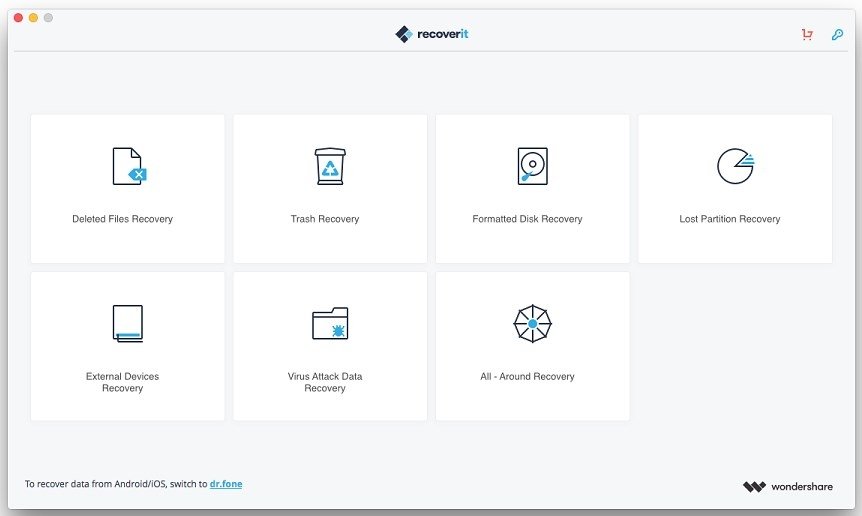Viewport: 862px width, 516px height.
Task: Click the key registration icon
Action: point(837,35)
